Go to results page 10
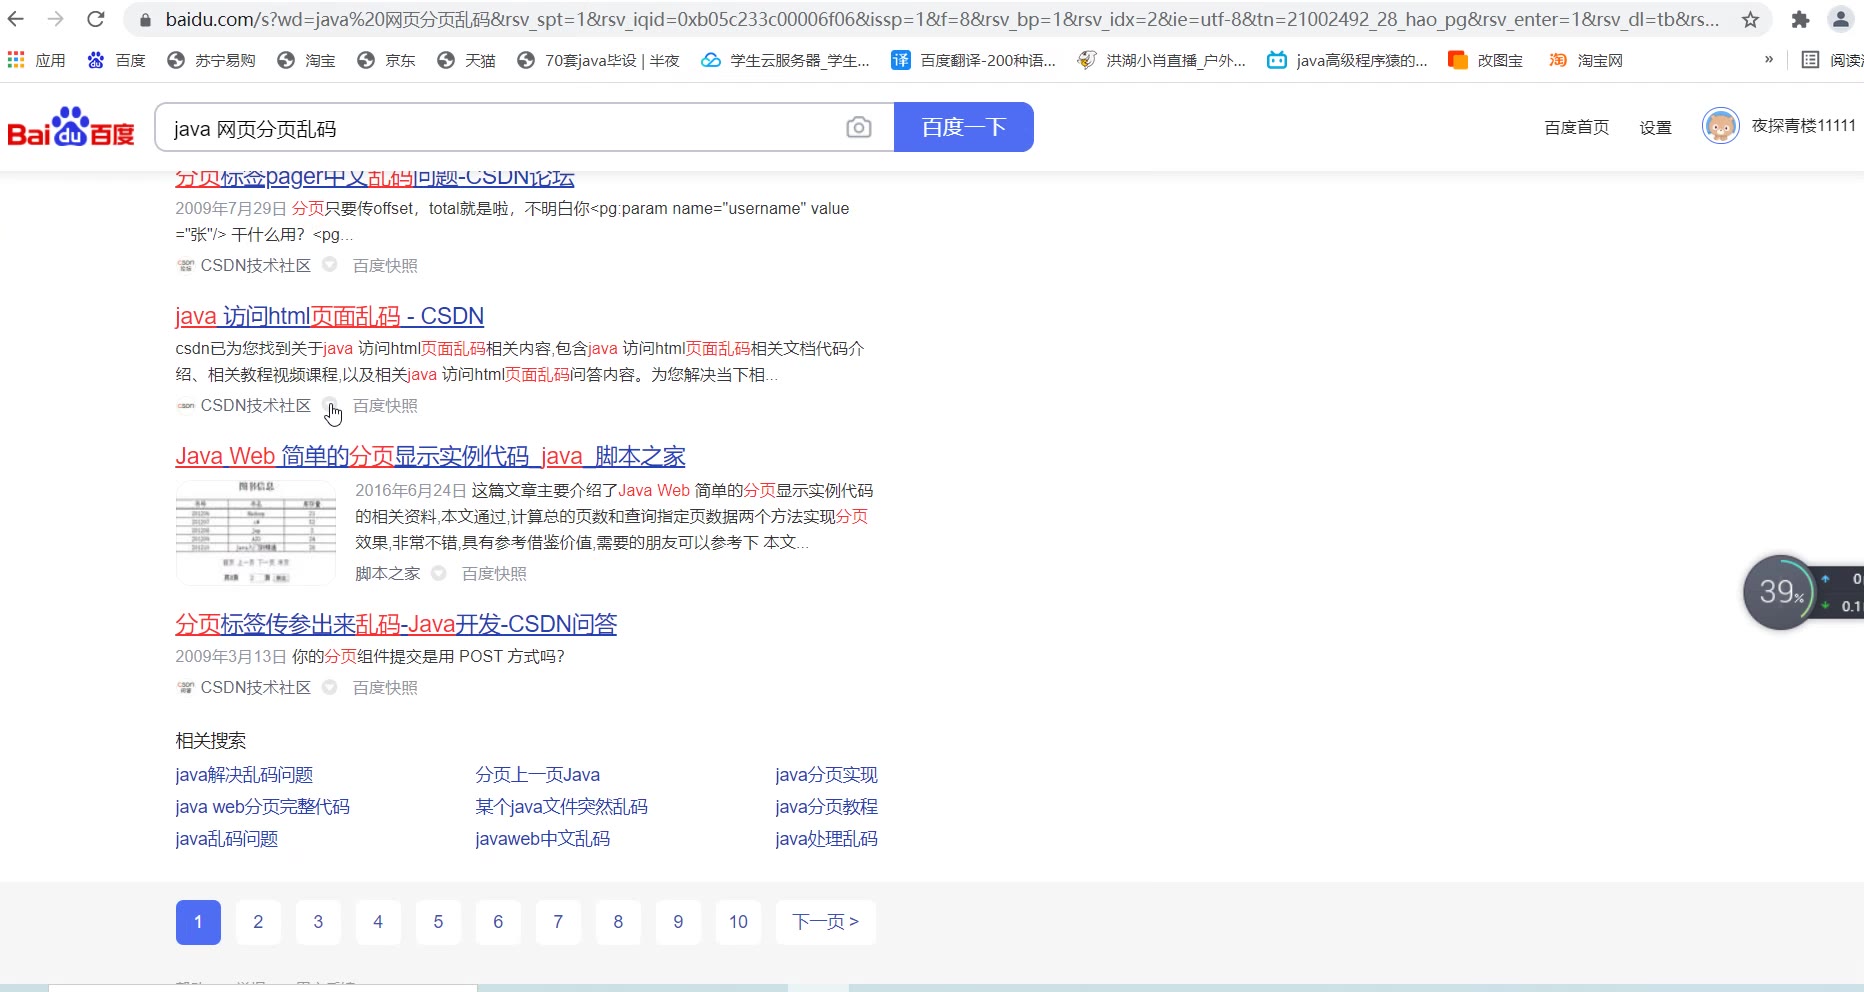 [738, 922]
